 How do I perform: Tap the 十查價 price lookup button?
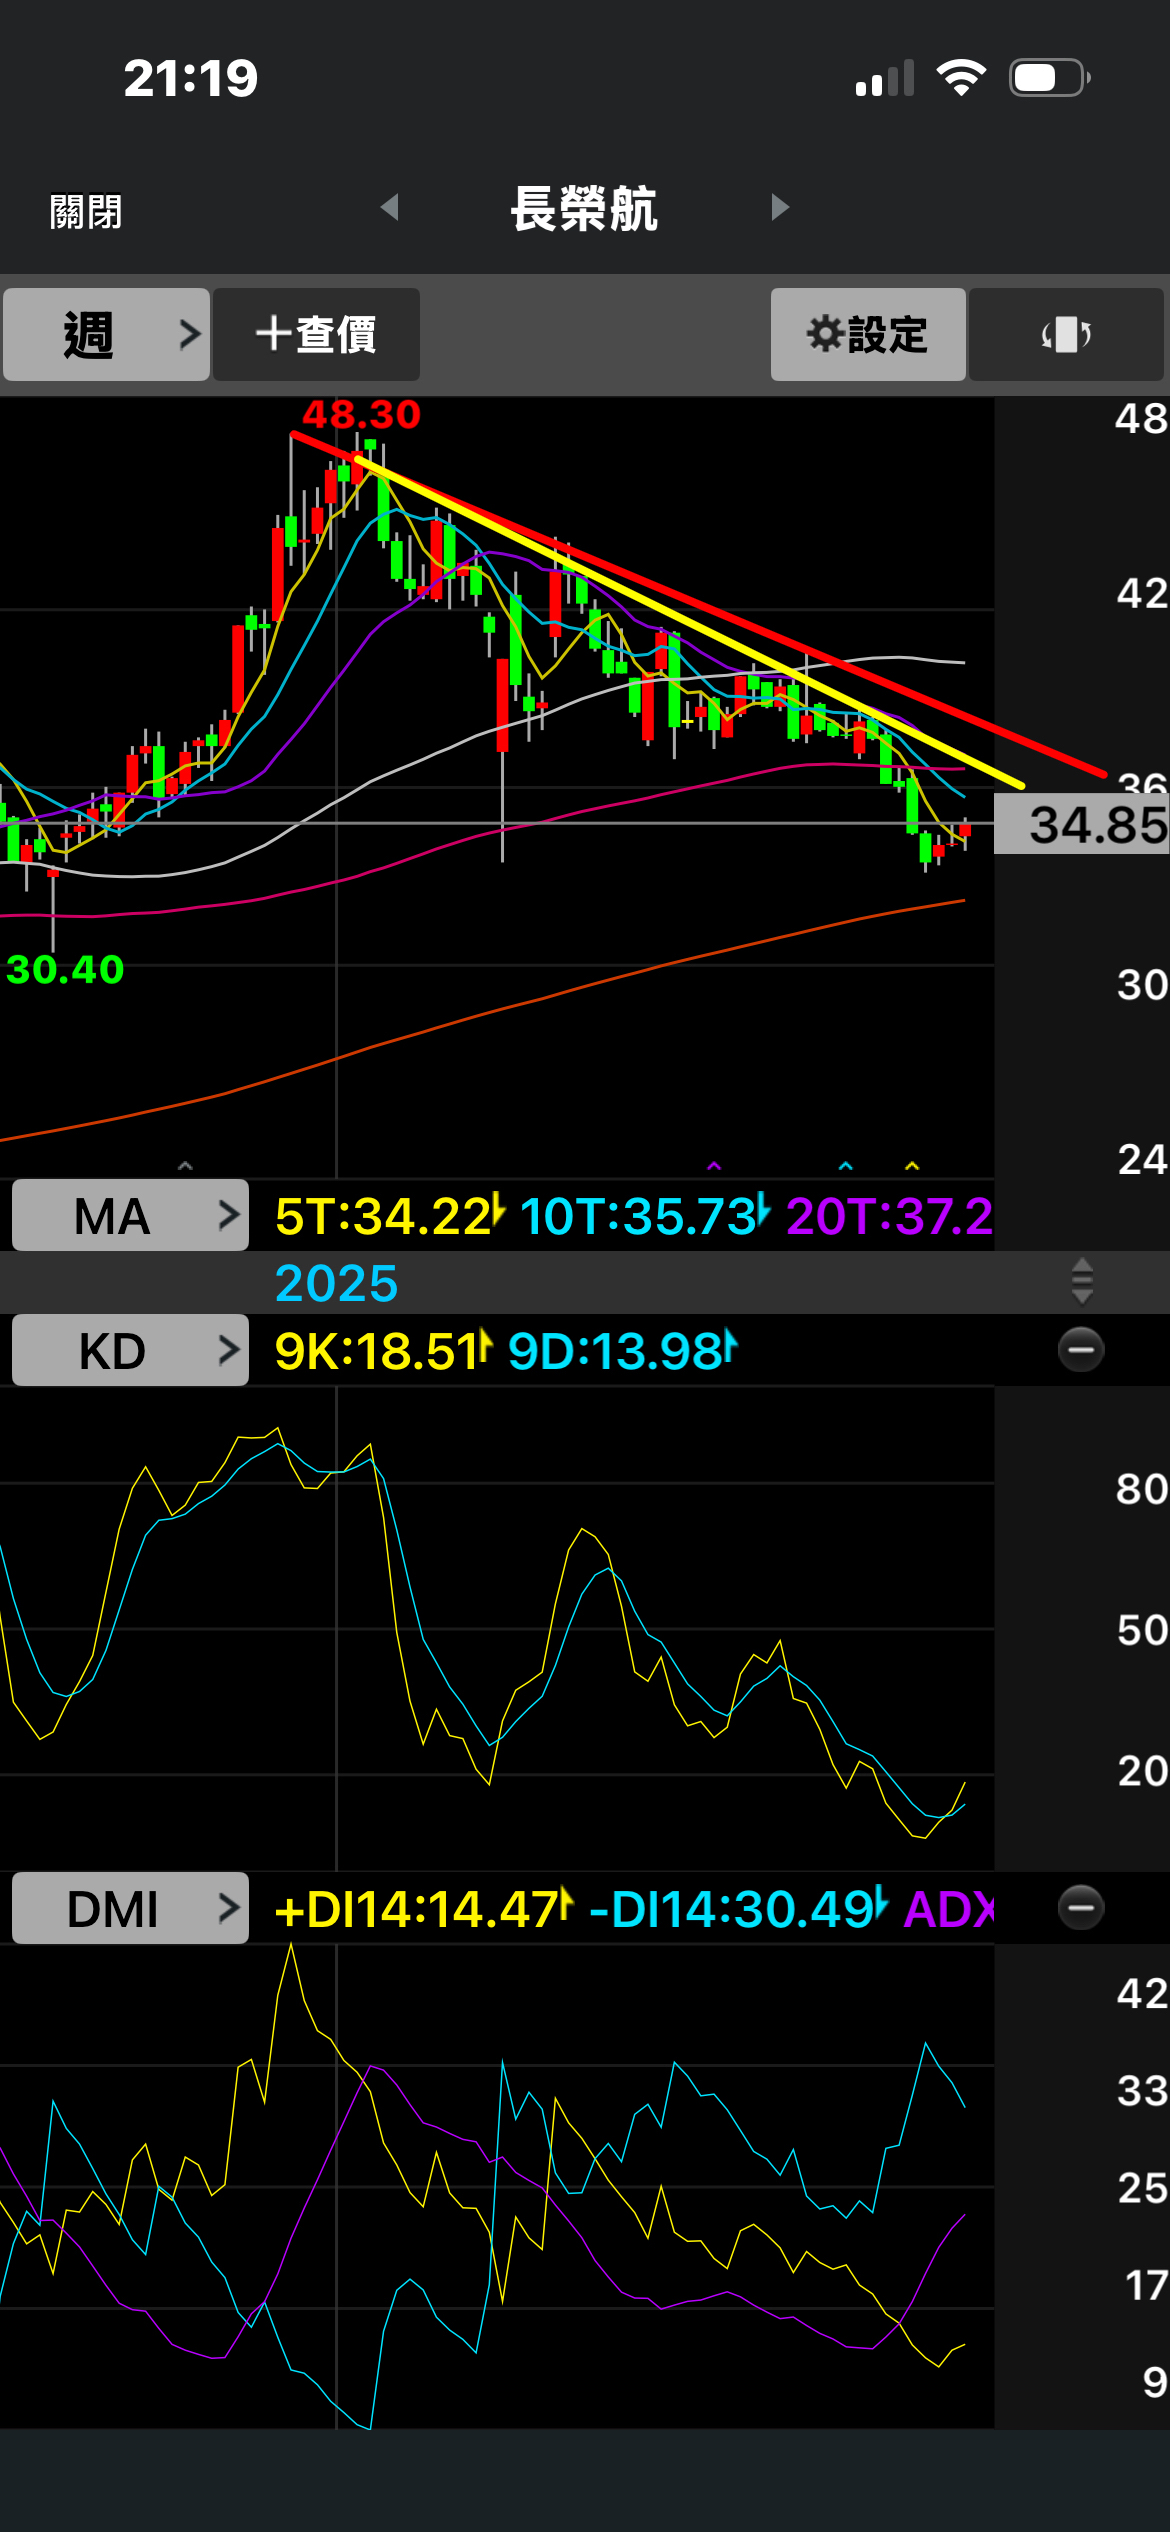tap(316, 334)
